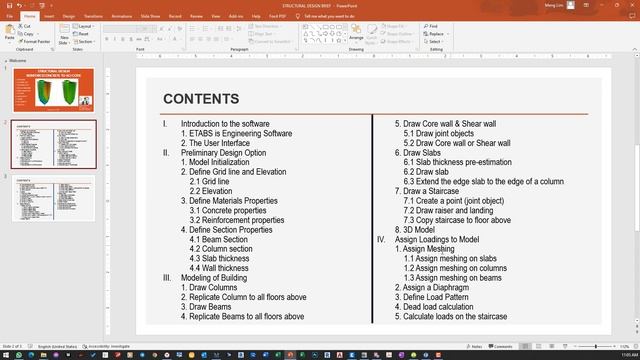Image resolution: width=640 pixels, height=360 pixels.
Task: Select slide 3 thumbnail
Action: 53,199
